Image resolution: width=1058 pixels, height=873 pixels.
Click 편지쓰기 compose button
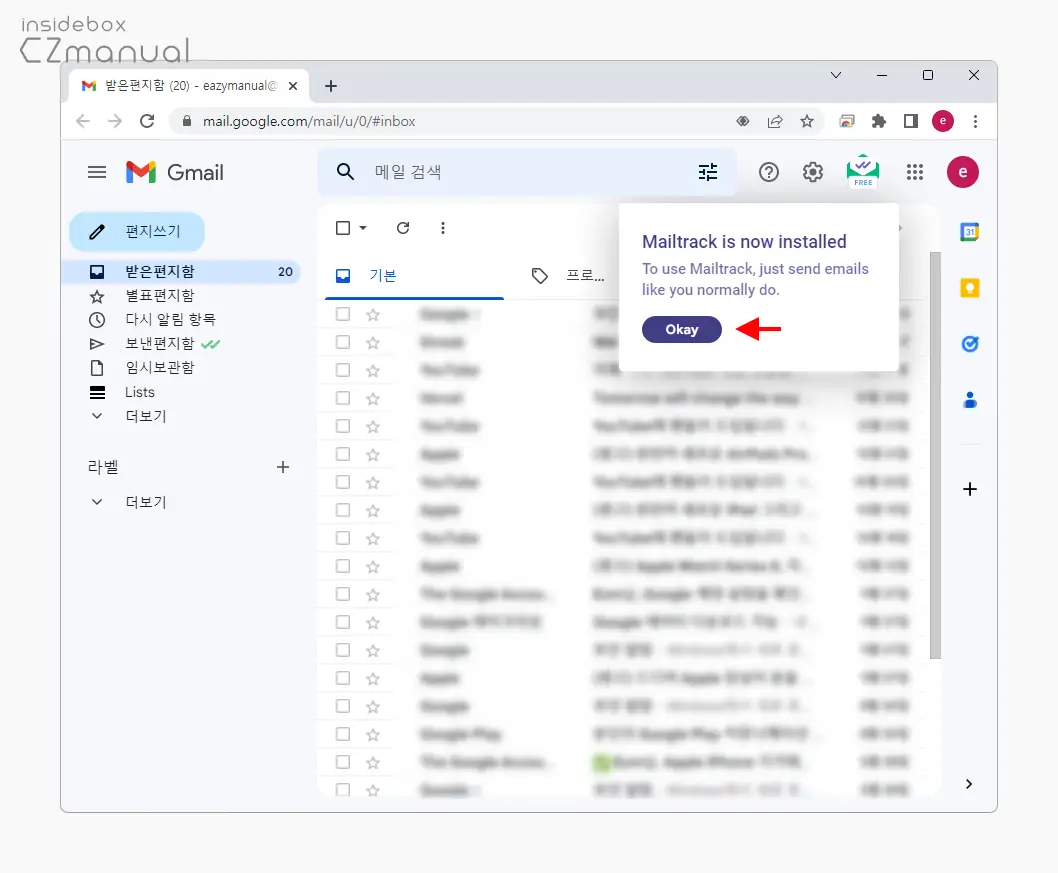(x=137, y=231)
